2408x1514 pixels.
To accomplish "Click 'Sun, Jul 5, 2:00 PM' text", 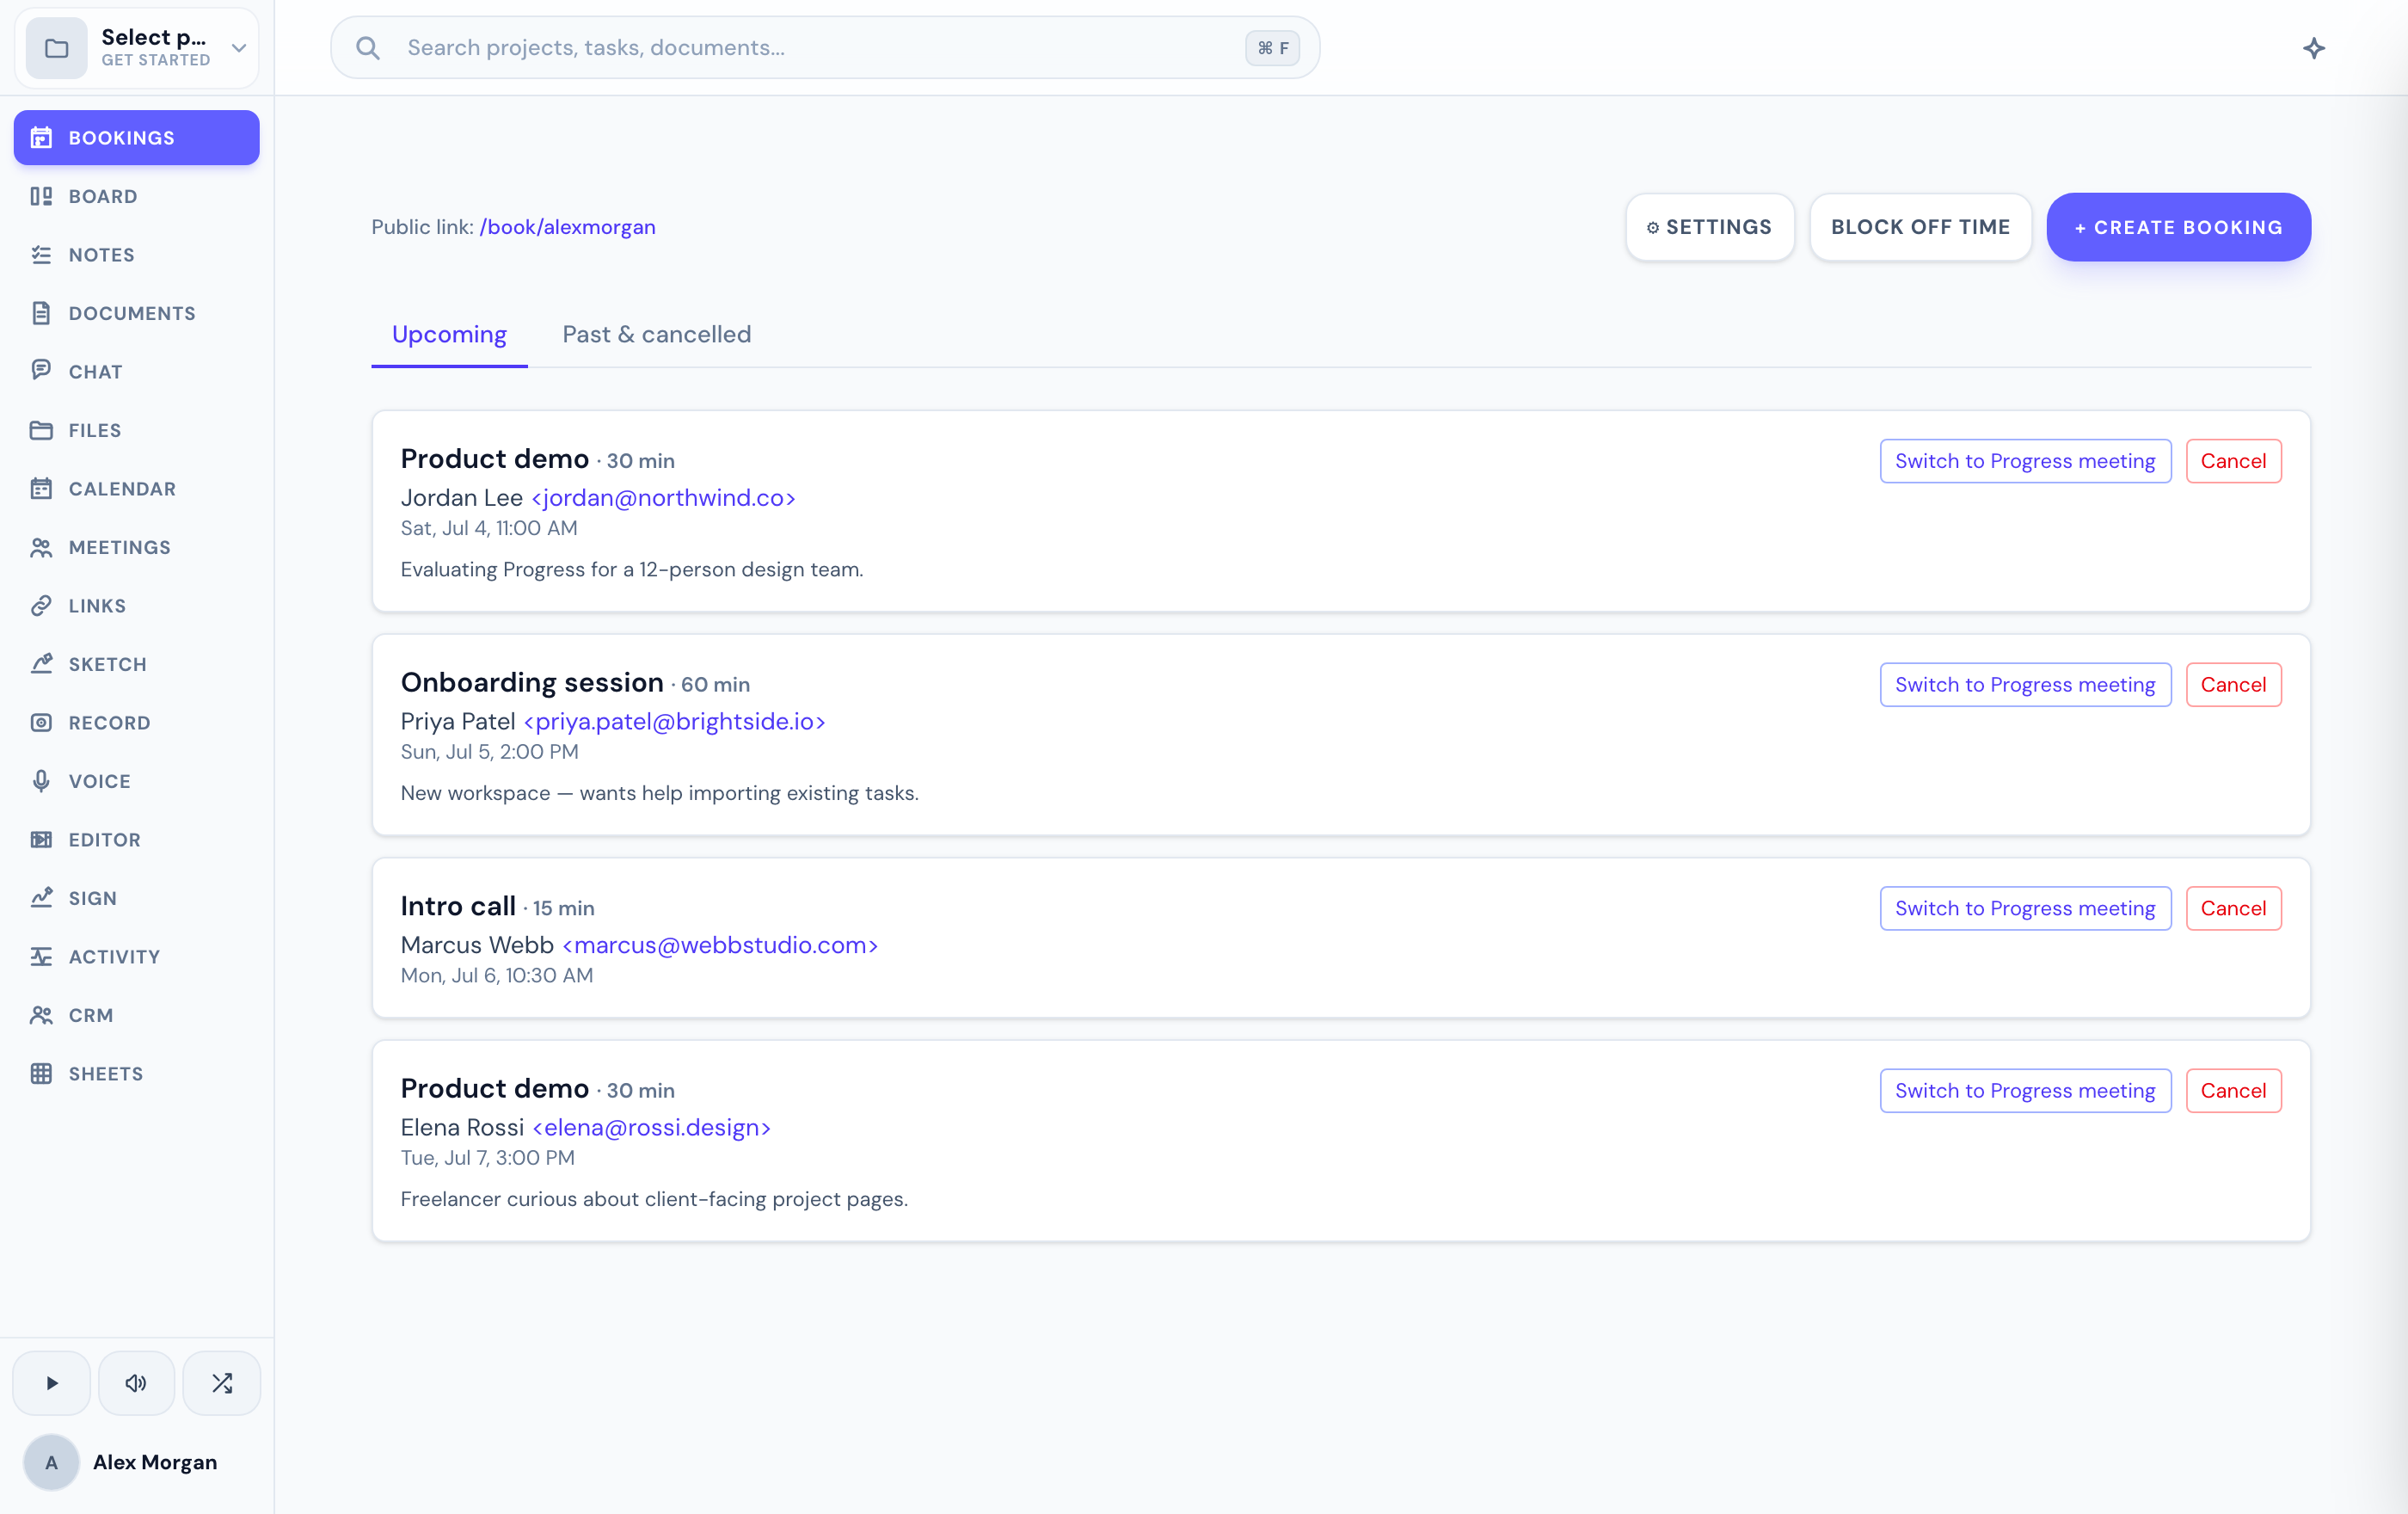I will [x=489, y=752].
